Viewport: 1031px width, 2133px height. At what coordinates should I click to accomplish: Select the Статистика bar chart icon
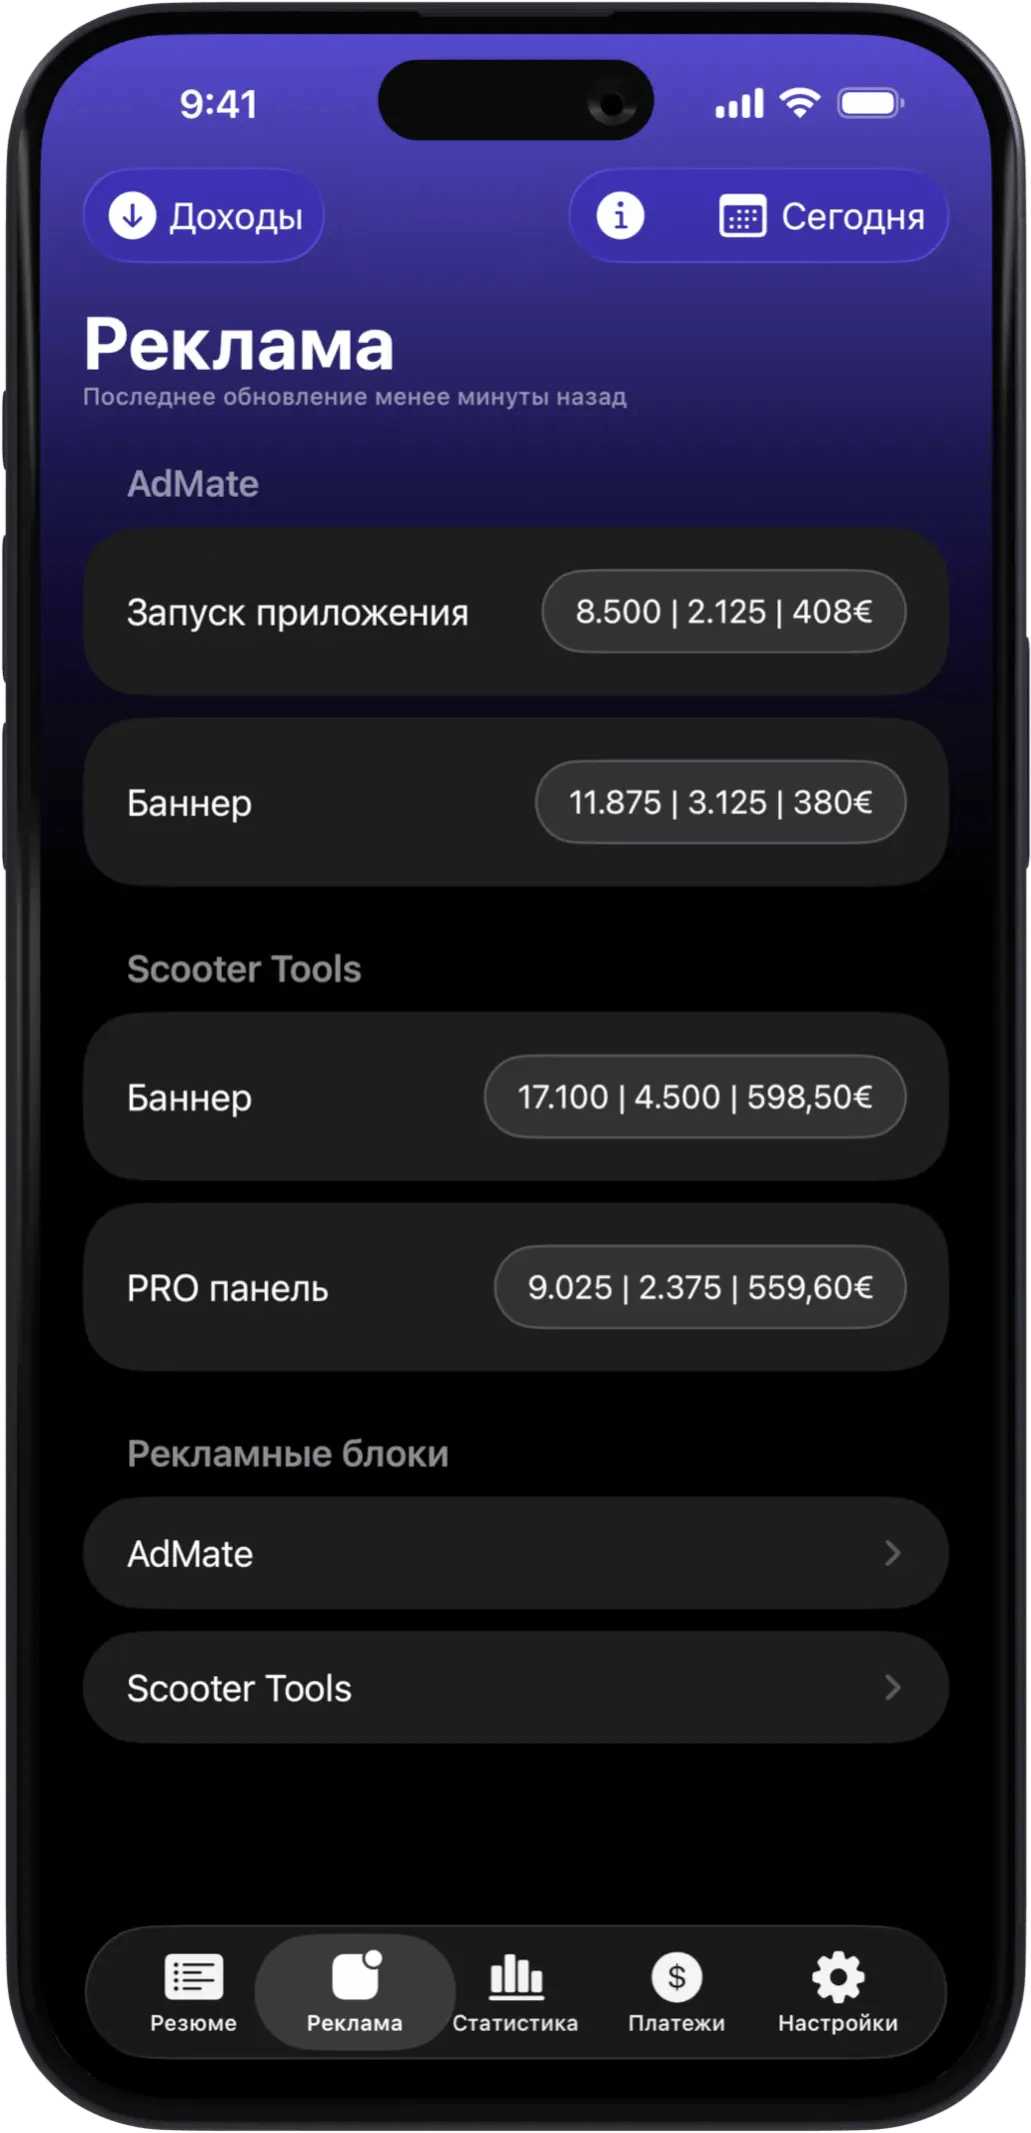click(516, 1976)
